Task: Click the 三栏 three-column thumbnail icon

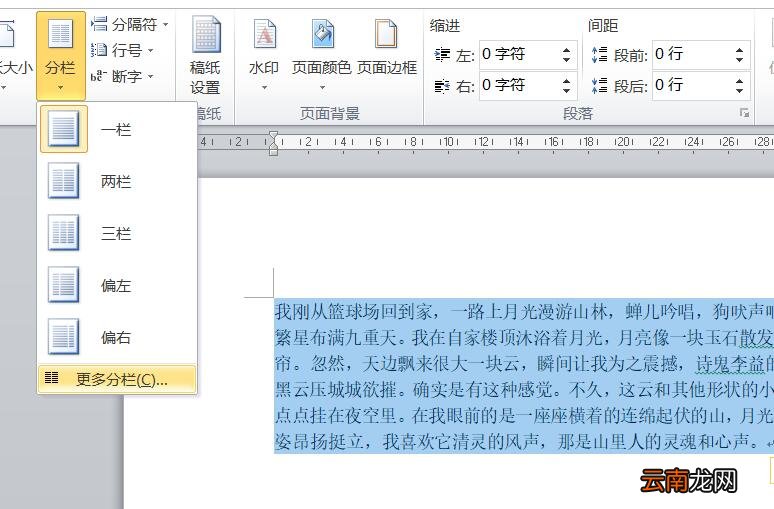Action: [x=64, y=233]
